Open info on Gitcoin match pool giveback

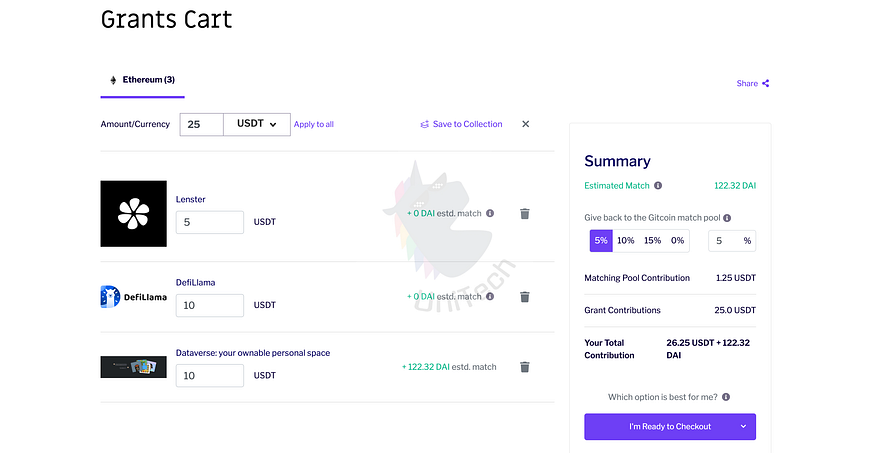(727, 218)
